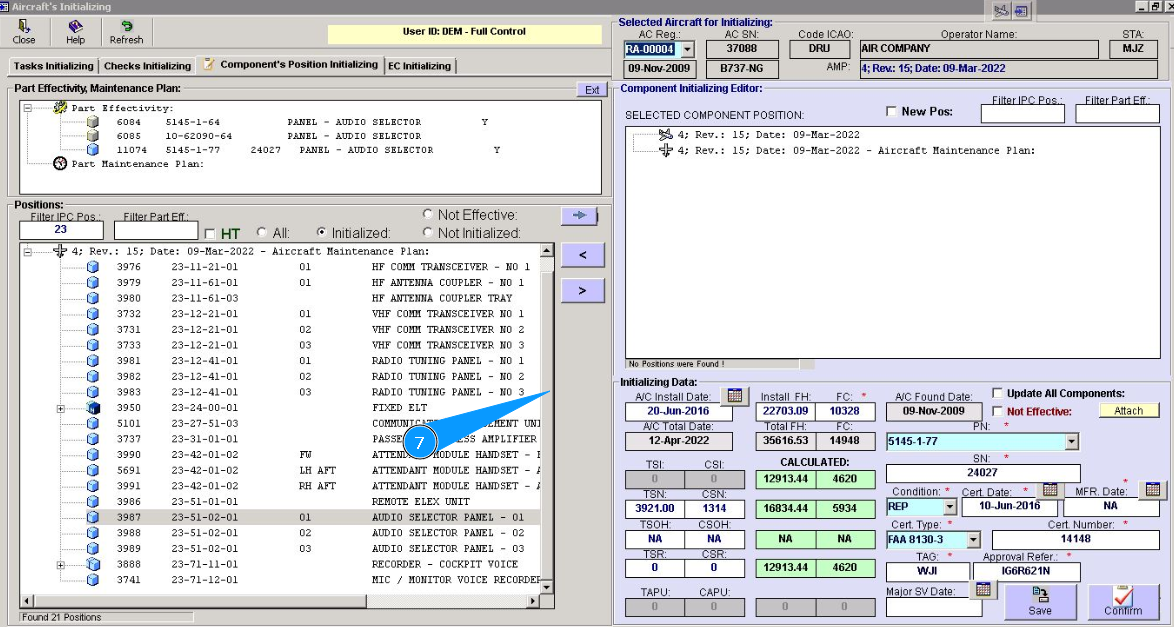Select the Not Initialized radio button
Viewport: 1174px width, 629px height.
pyautogui.click(x=428, y=233)
